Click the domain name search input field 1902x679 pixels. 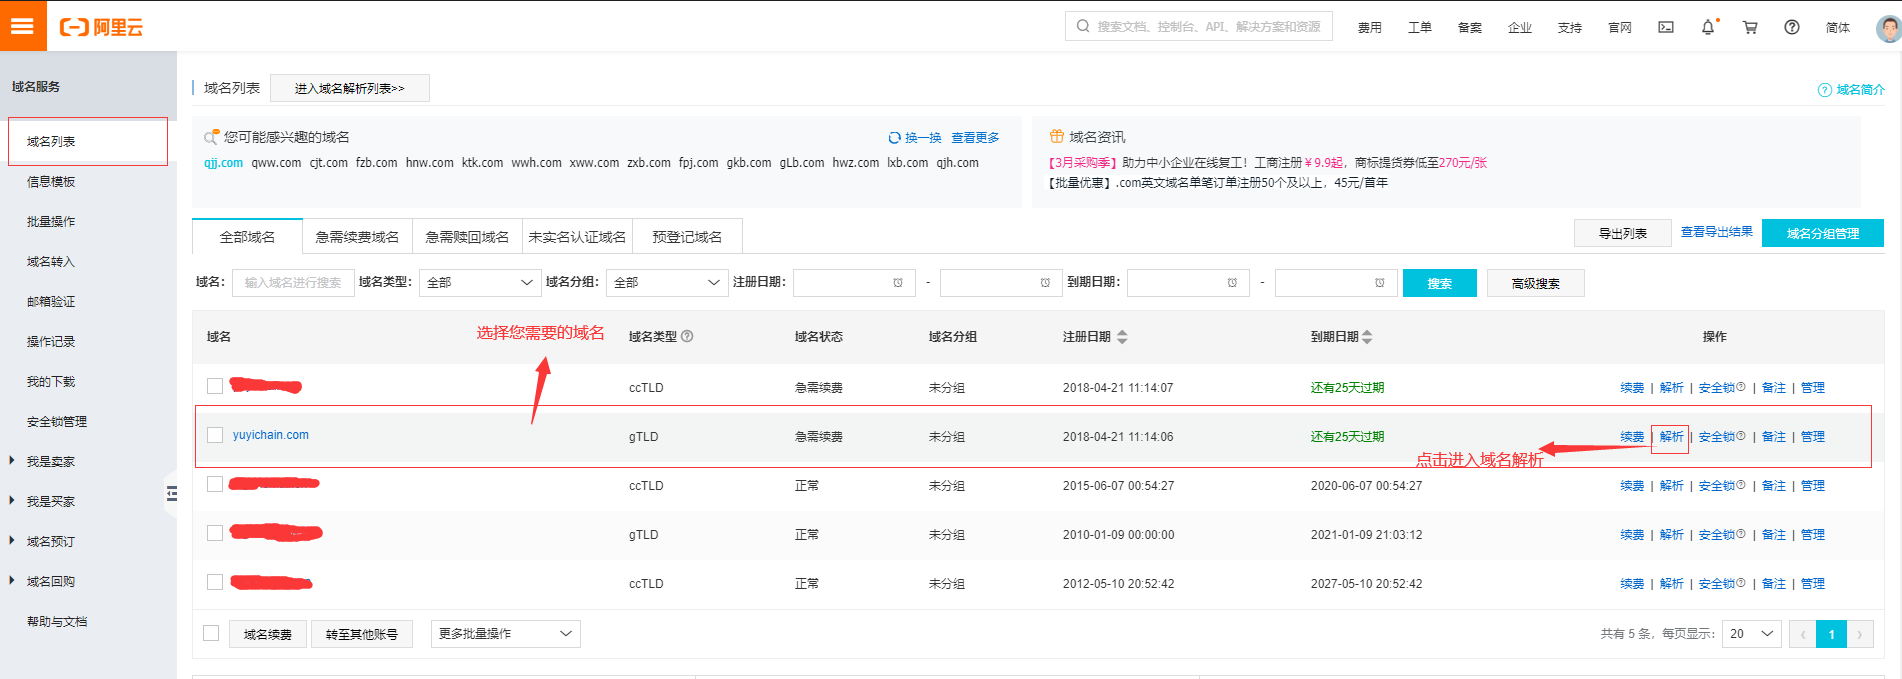pos(293,283)
